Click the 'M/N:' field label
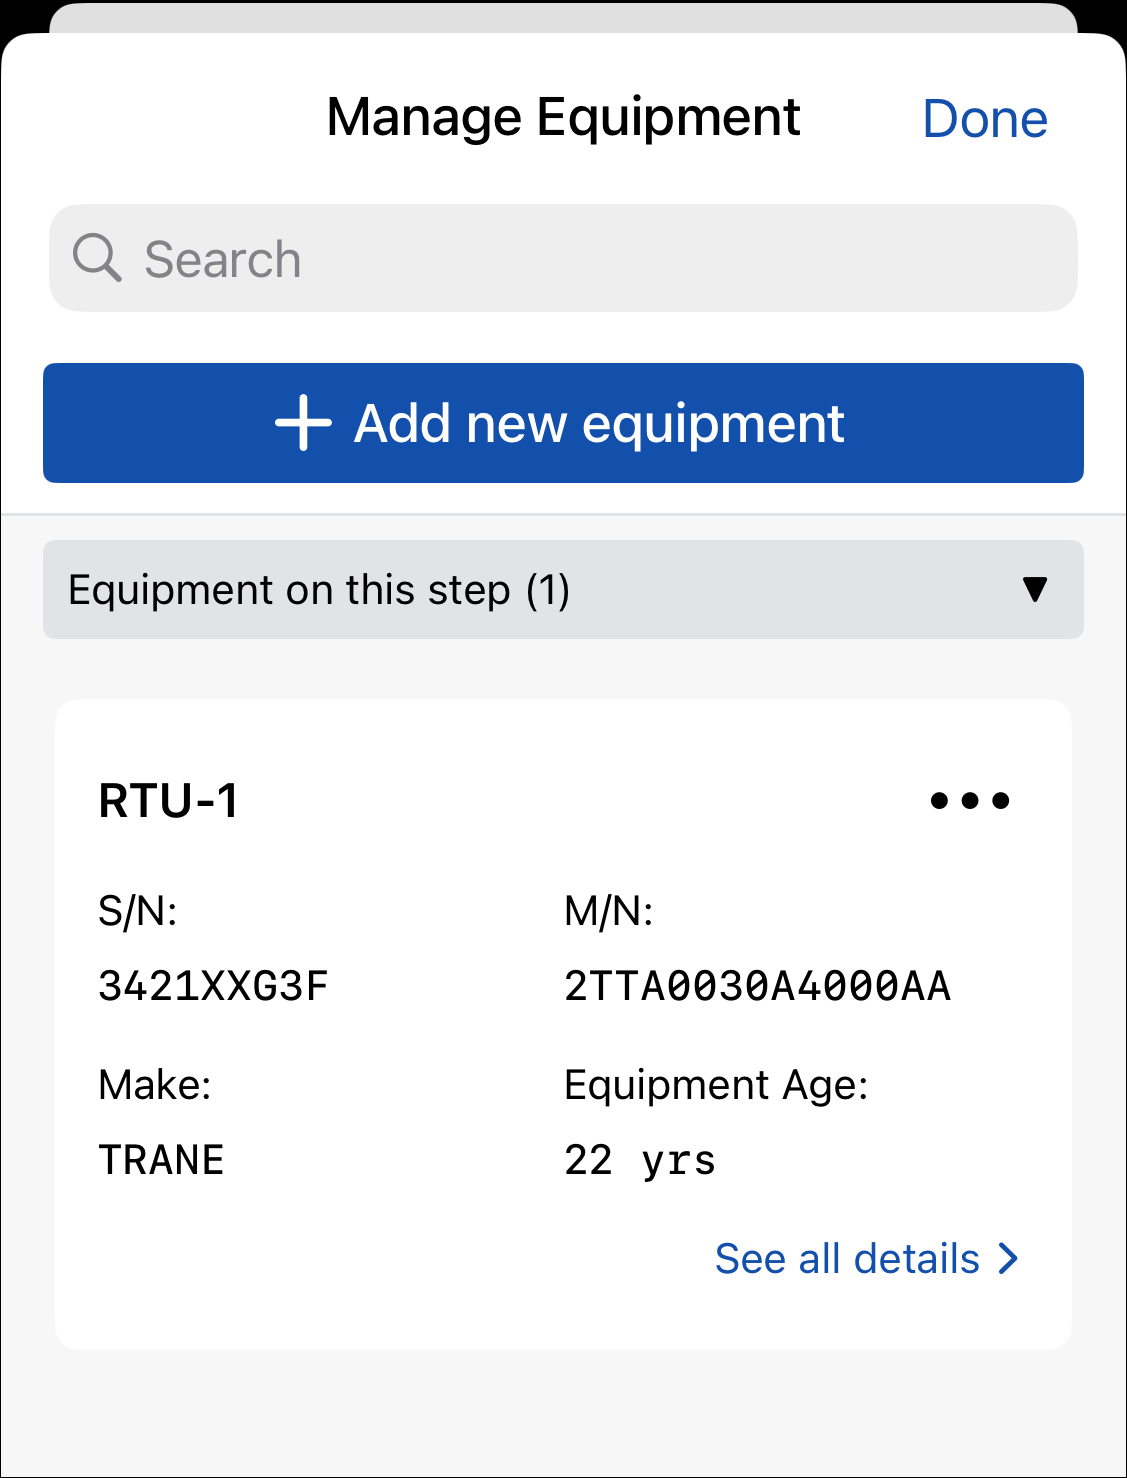This screenshot has width=1127, height=1478. (x=608, y=911)
